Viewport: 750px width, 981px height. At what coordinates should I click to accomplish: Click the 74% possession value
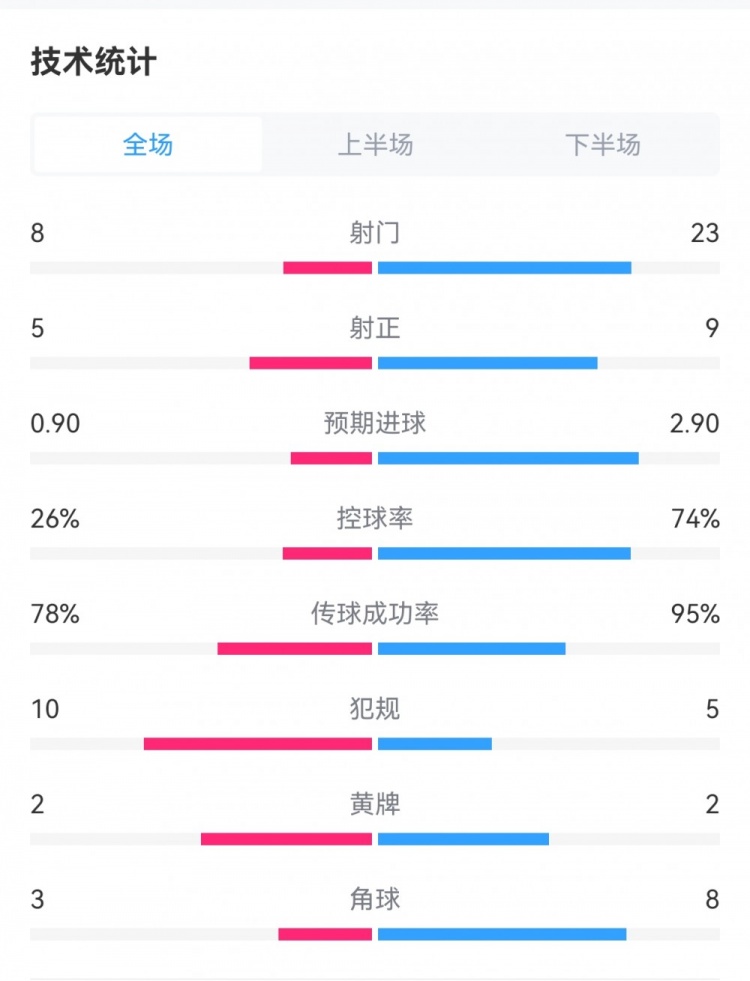(696, 518)
